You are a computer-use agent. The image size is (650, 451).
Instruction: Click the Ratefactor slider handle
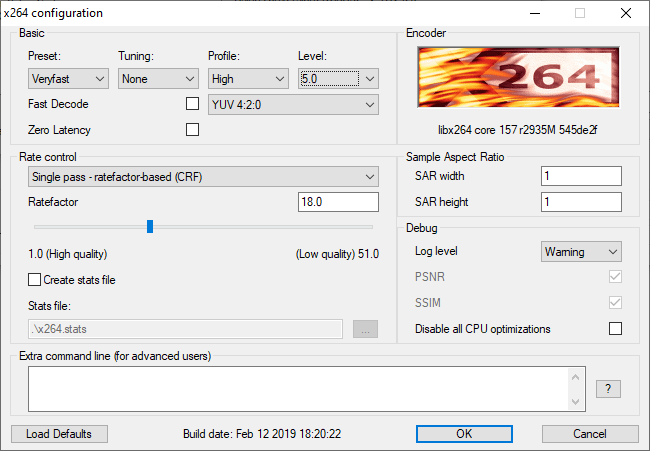pos(150,227)
